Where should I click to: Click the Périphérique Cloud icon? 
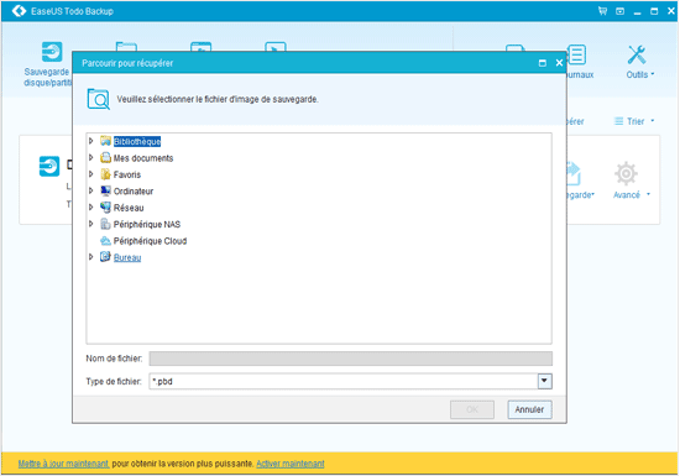click(x=105, y=241)
